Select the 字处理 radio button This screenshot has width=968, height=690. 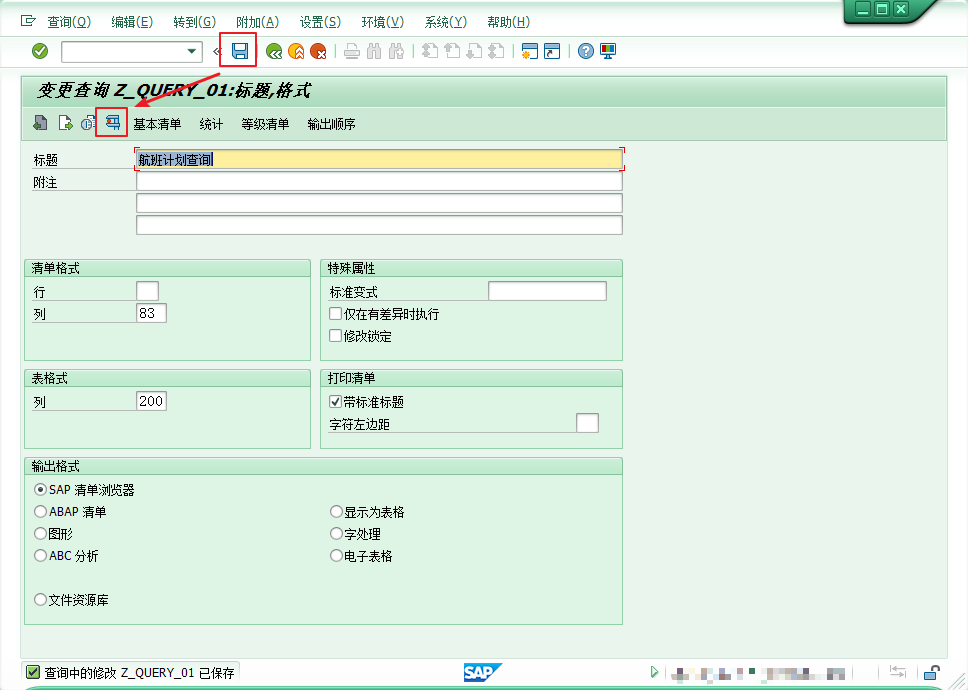pos(336,533)
